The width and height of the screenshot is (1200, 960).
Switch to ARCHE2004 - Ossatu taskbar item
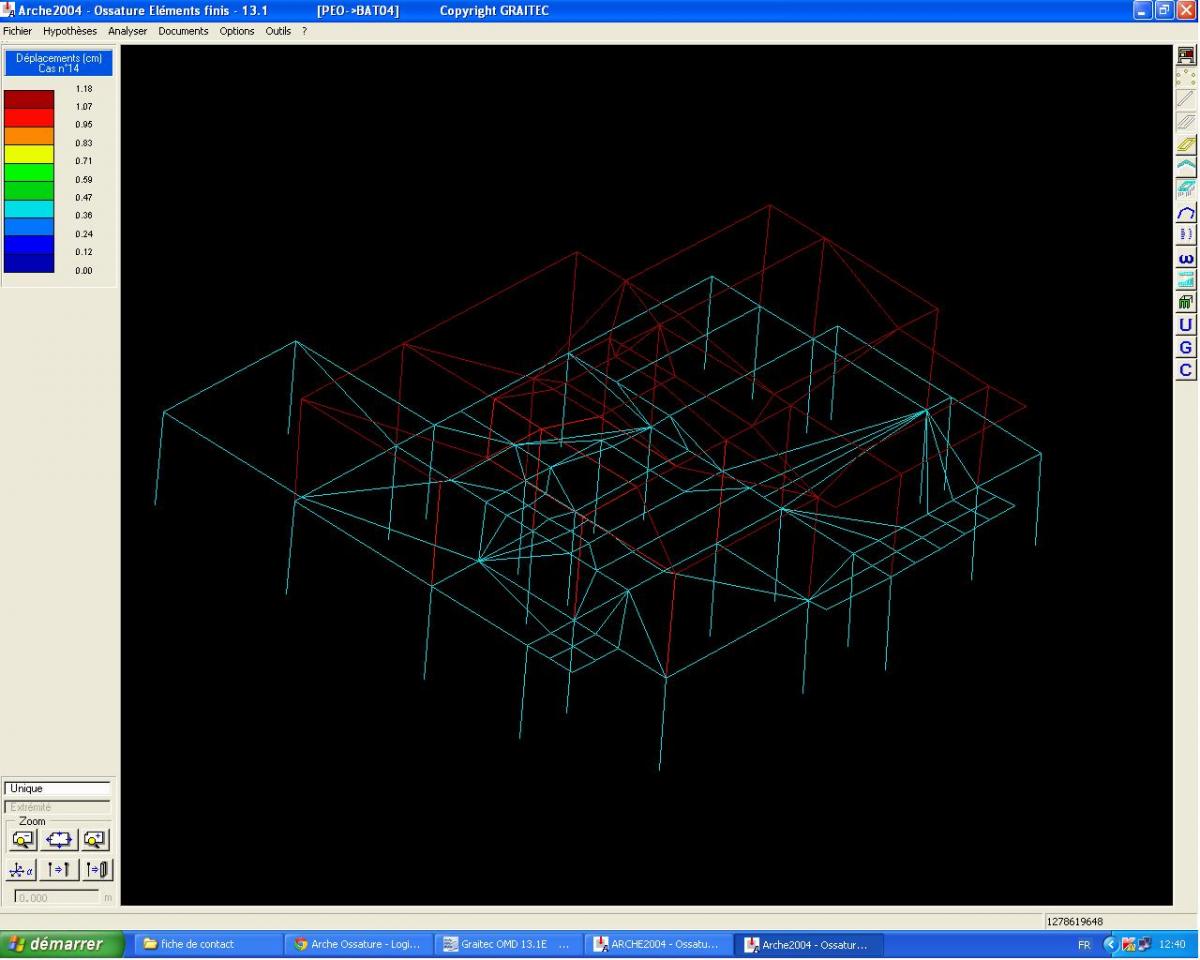pos(658,944)
